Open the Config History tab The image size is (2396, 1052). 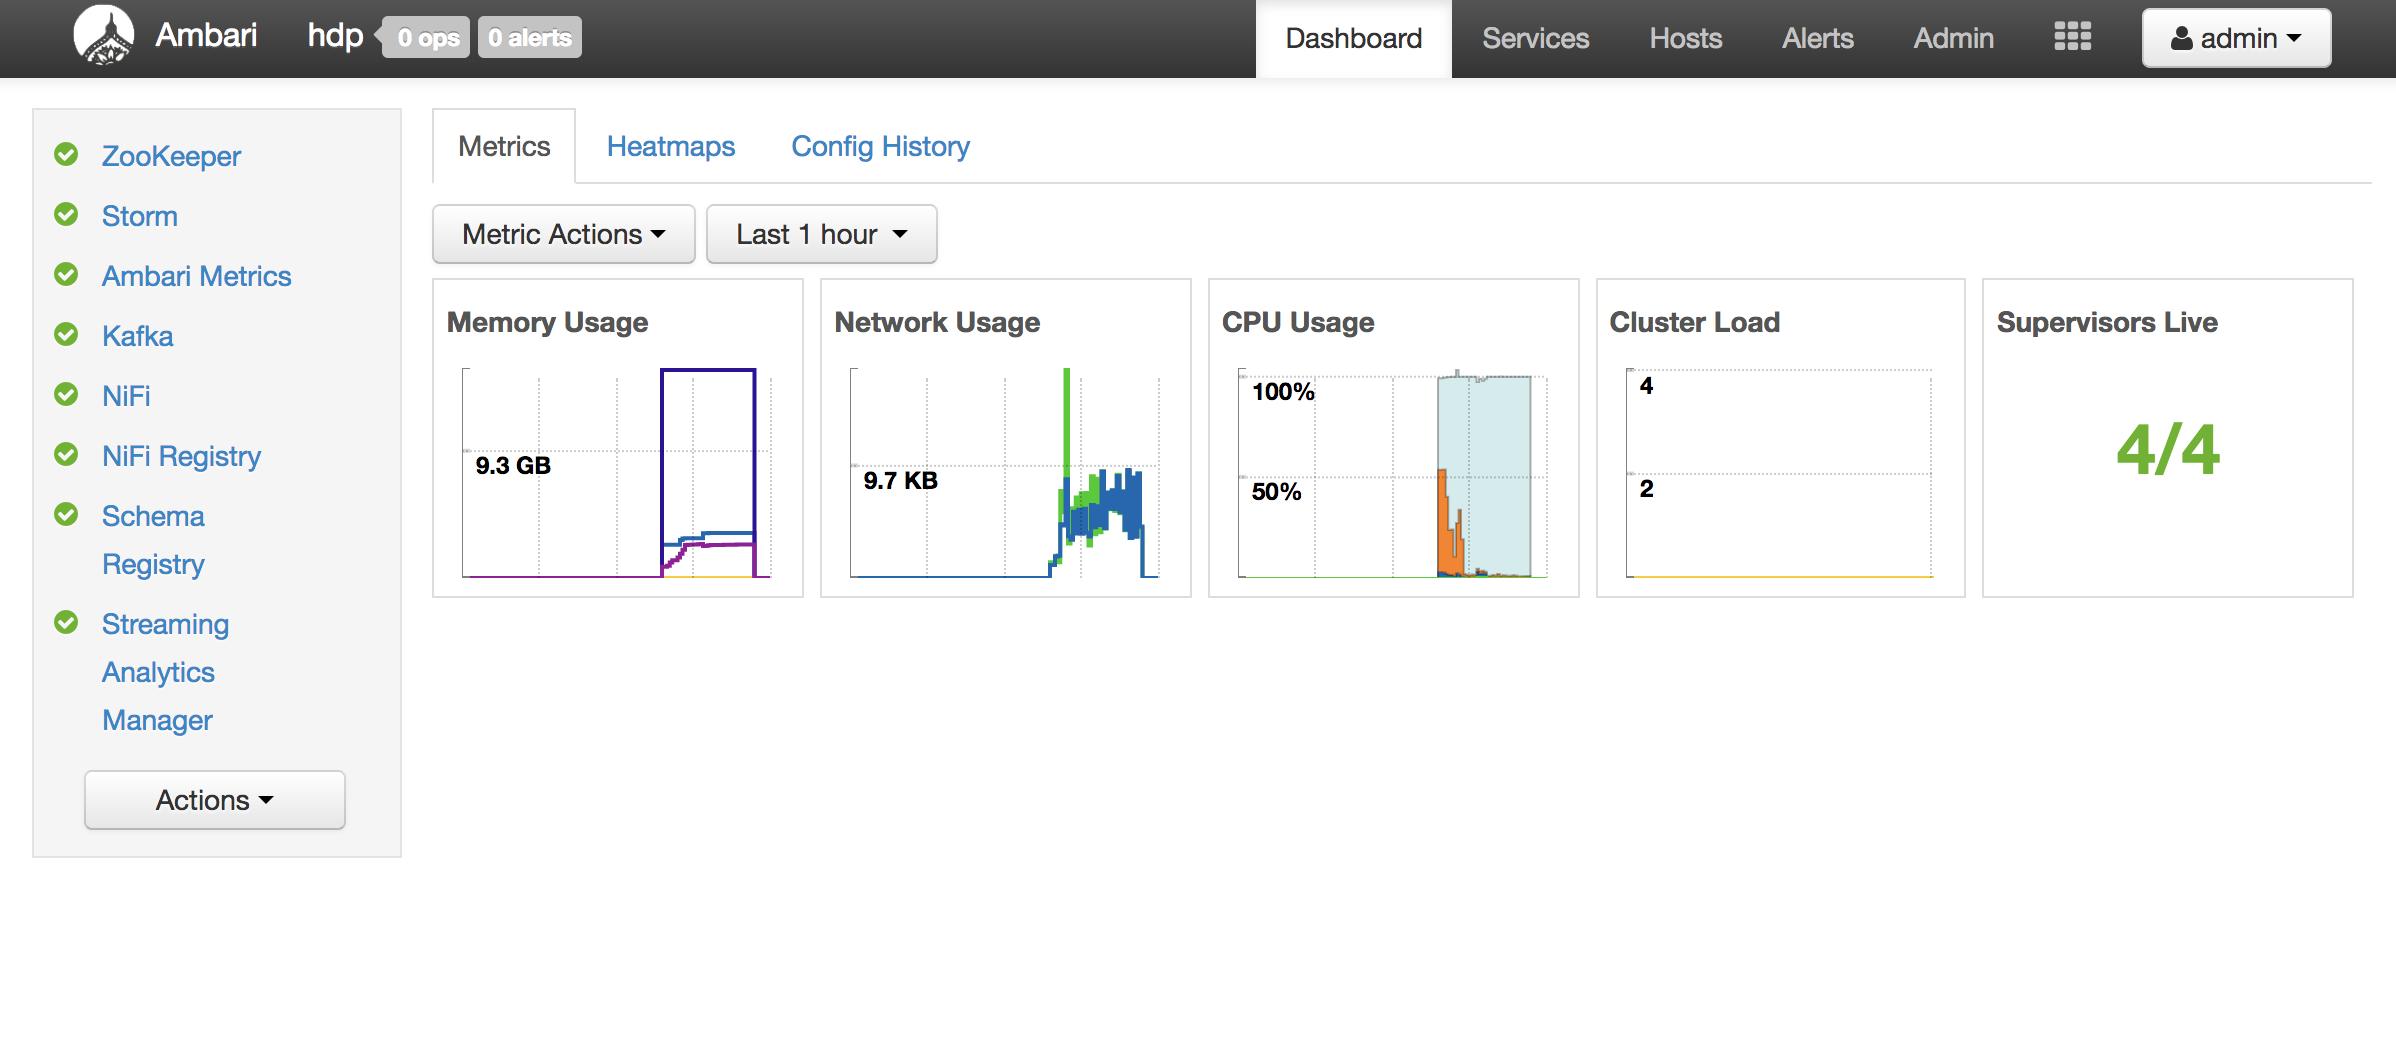(880, 146)
